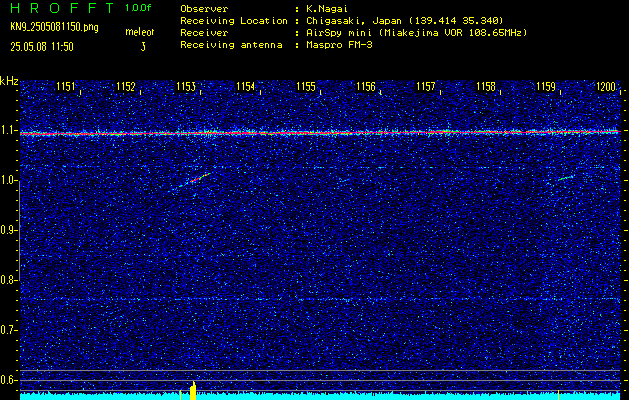Viewport: 629px width, 400px height.
Task: Select the 1200 time marker
Action: [606, 87]
